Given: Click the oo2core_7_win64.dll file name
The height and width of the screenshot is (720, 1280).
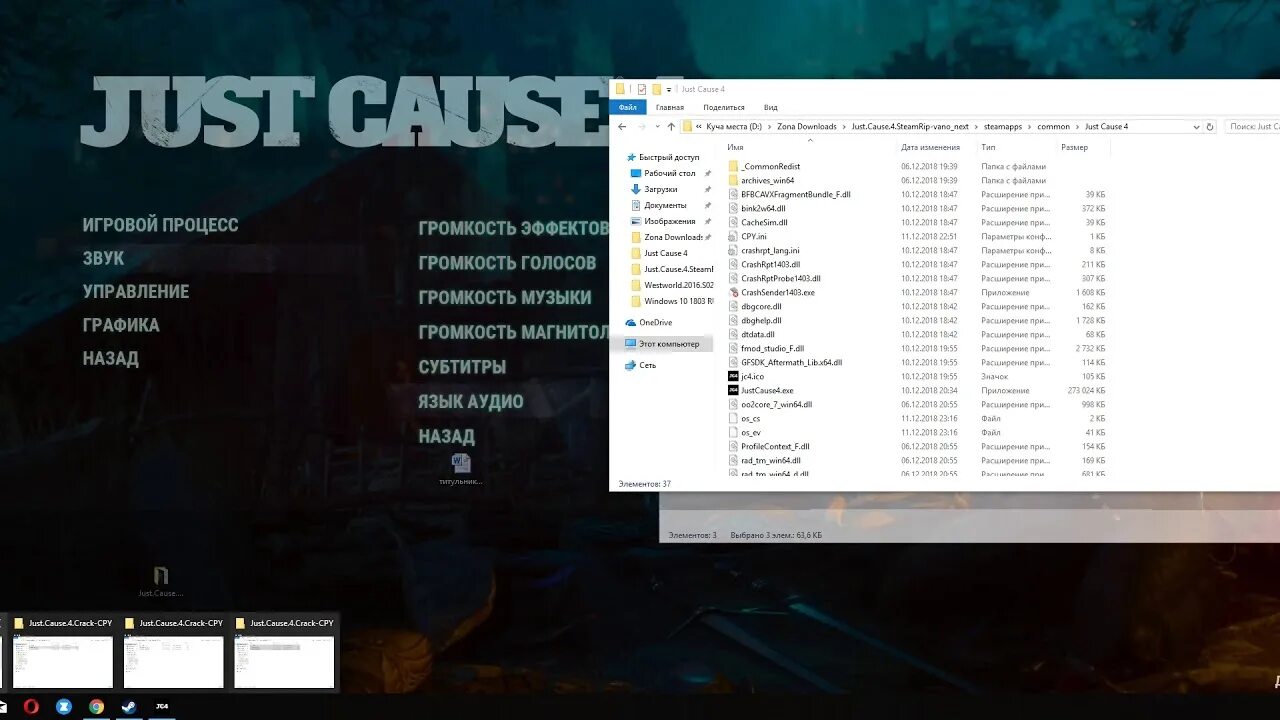Looking at the screenshot, I should (x=777, y=404).
